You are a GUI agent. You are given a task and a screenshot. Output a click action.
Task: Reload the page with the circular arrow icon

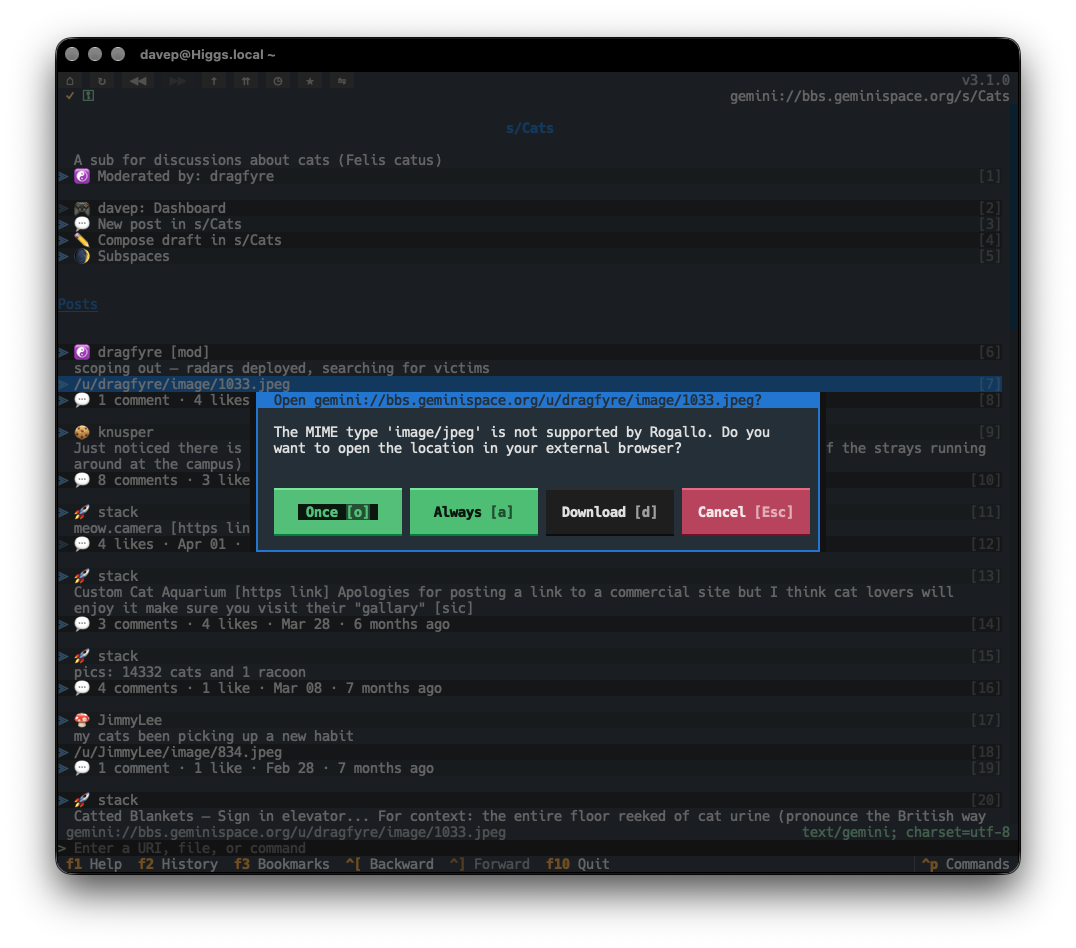[102, 81]
